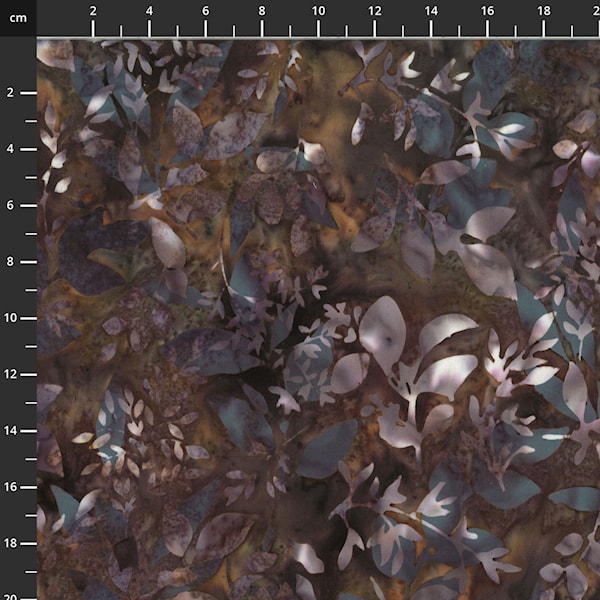
Task: Select the 4 mark on the vertical ruler
Action: pyautogui.click(x=10, y=149)
